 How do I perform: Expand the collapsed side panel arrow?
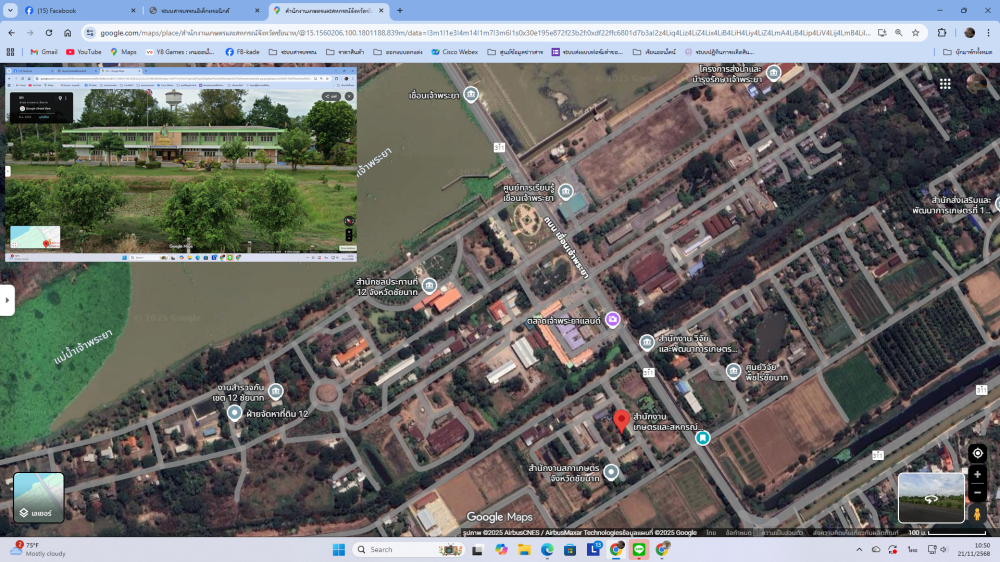coord(7,300)
